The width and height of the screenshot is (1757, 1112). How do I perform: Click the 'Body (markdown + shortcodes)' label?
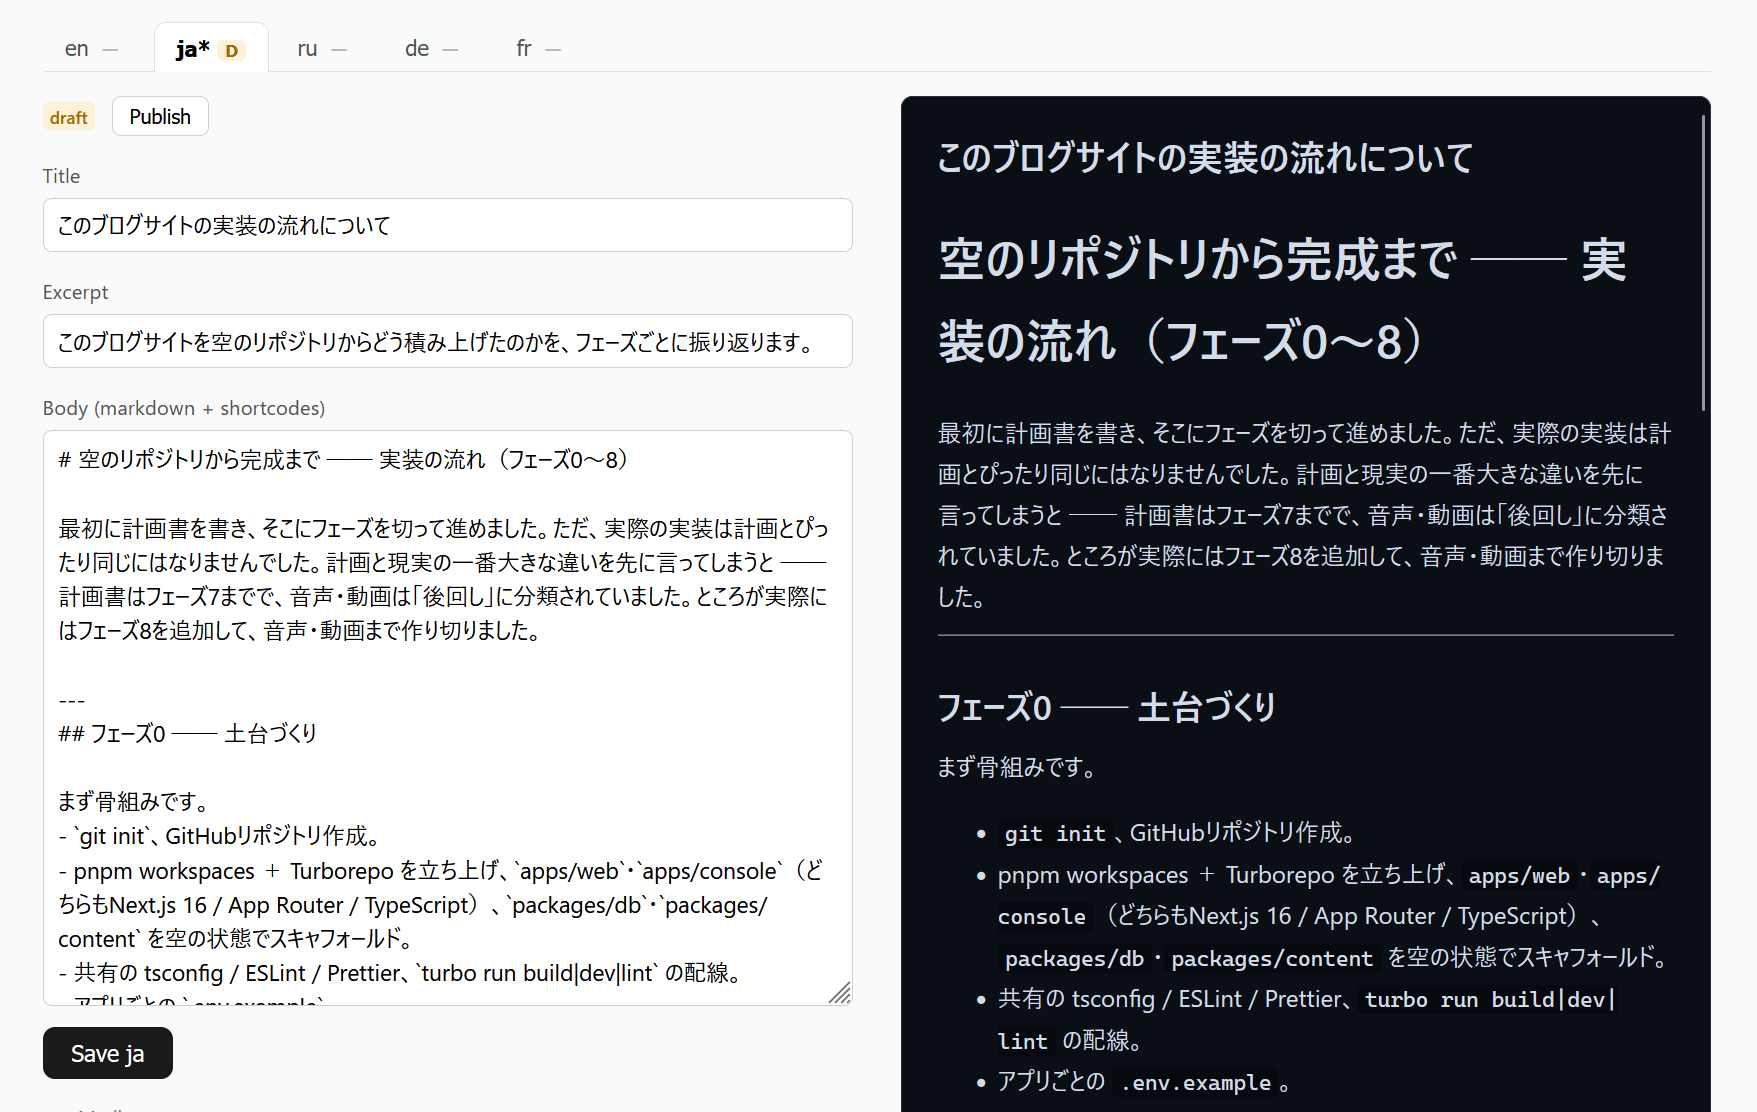click(184, 408)
